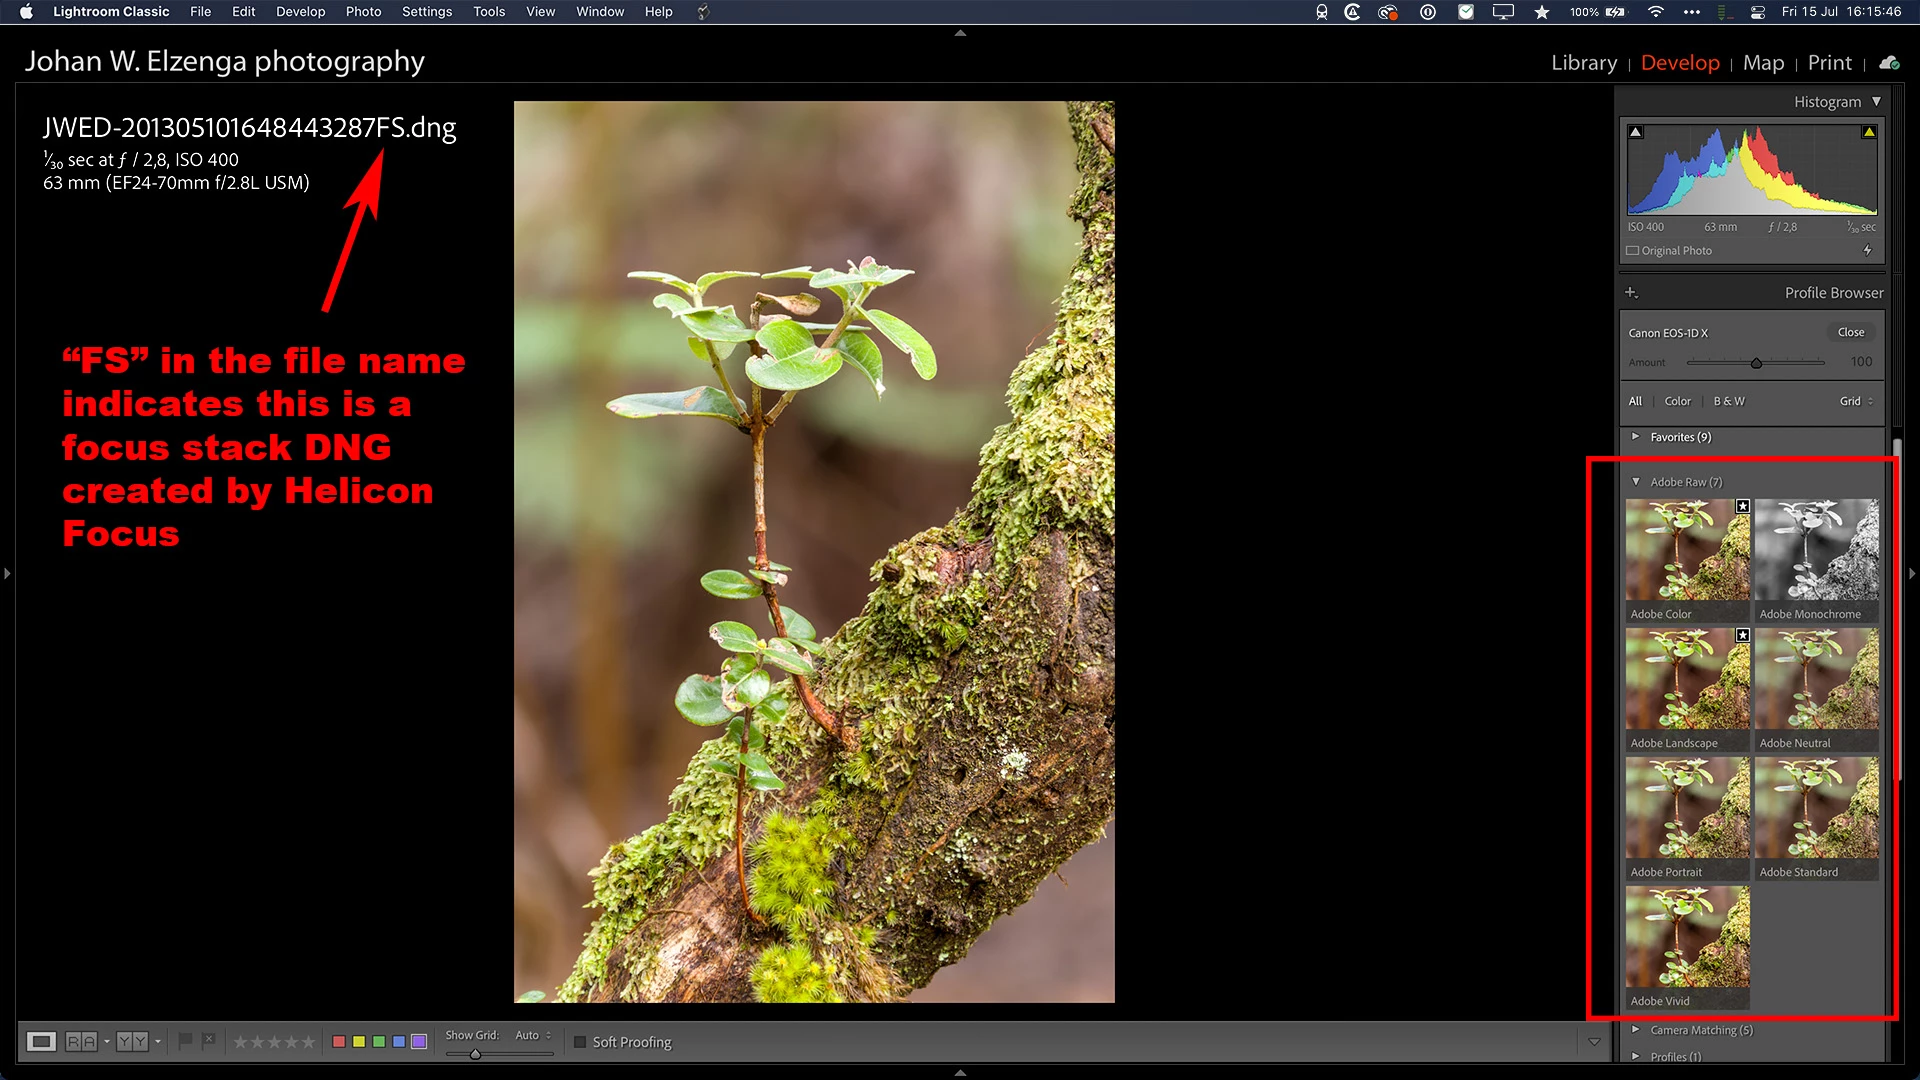The image size is (1920, 1080).
Task: Open the Grid view mode dropdown
Action: click(1856, 401)
